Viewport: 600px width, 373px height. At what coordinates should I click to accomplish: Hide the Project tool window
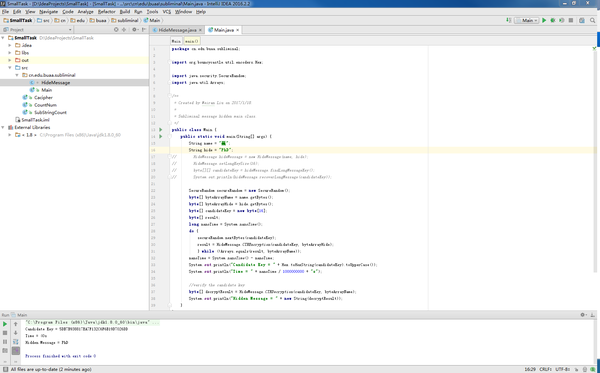pyautogui.click(x=144, y=29)
